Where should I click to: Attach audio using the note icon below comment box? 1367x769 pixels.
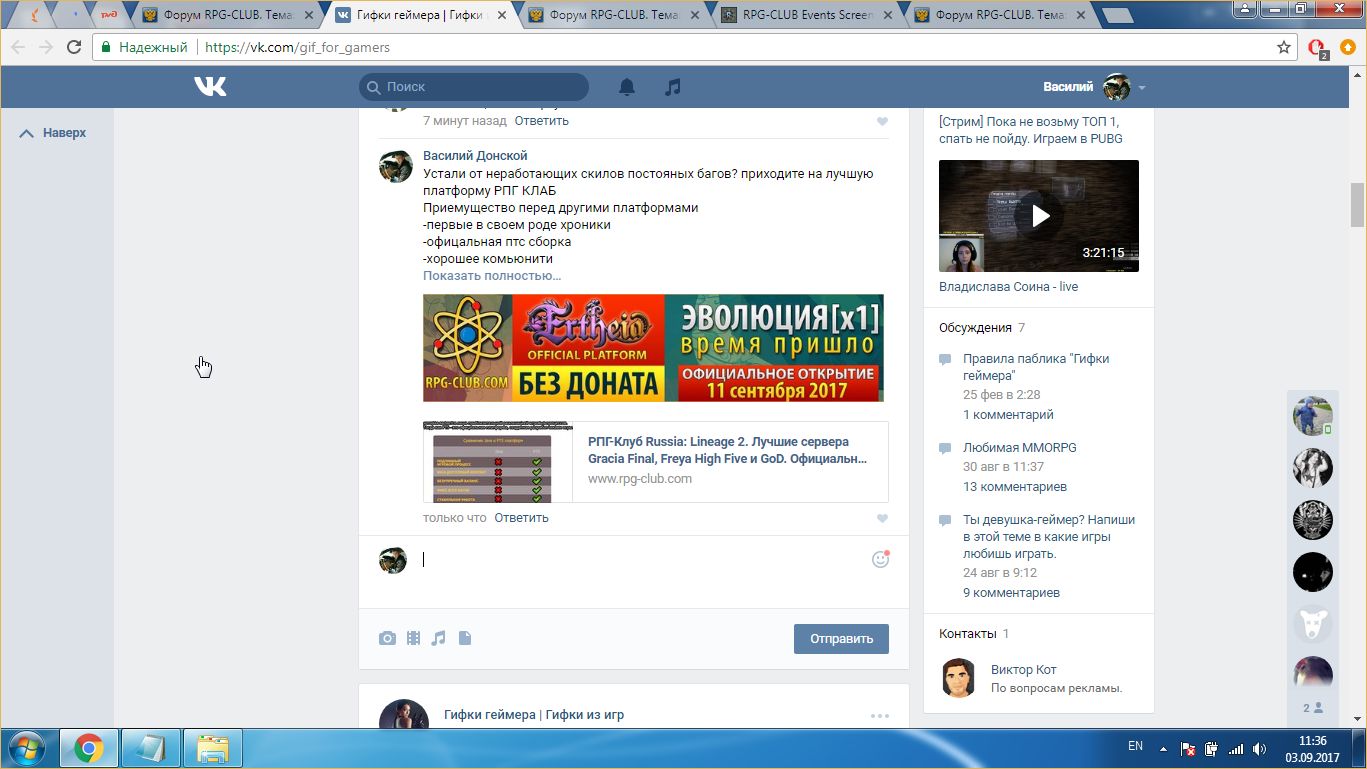(438, 638)
